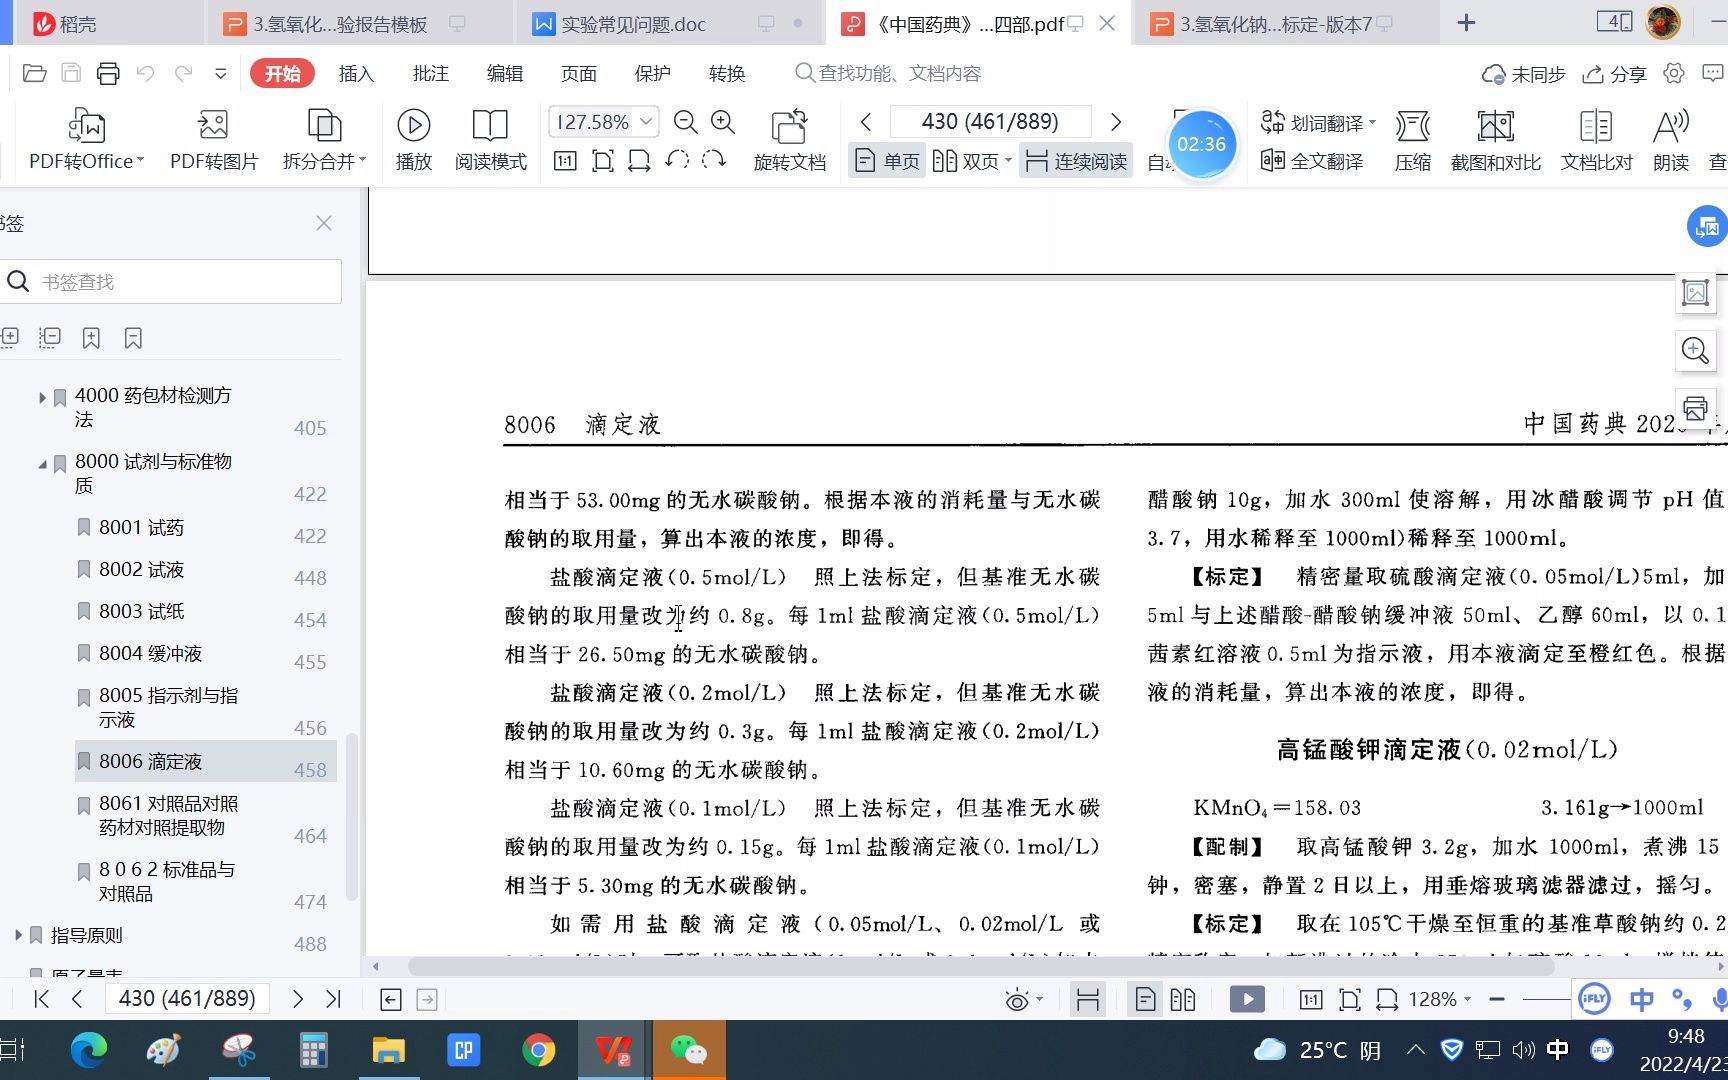Switch to 阅读模式 reading mode
The height and width of the screenshot is (1080, 1728).
(x=490, y=140)
